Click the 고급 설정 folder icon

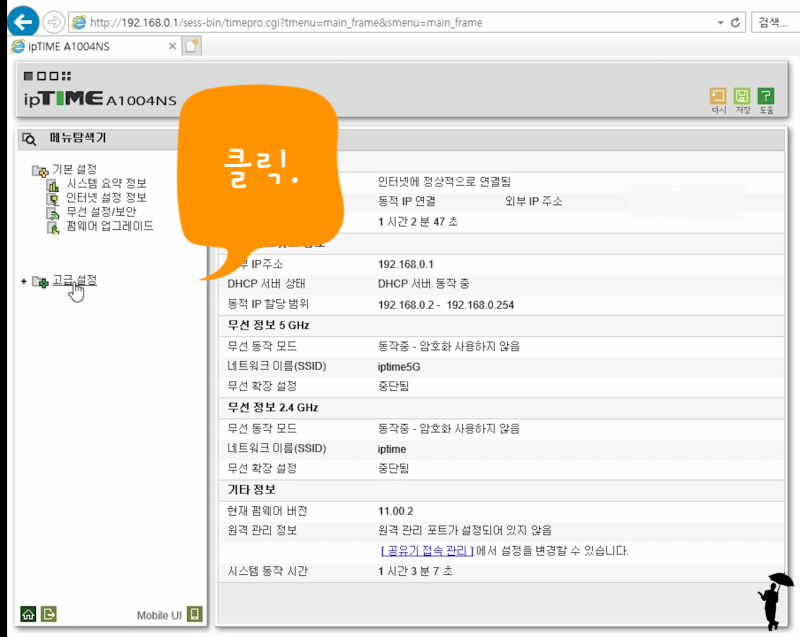tap(40, 282)
